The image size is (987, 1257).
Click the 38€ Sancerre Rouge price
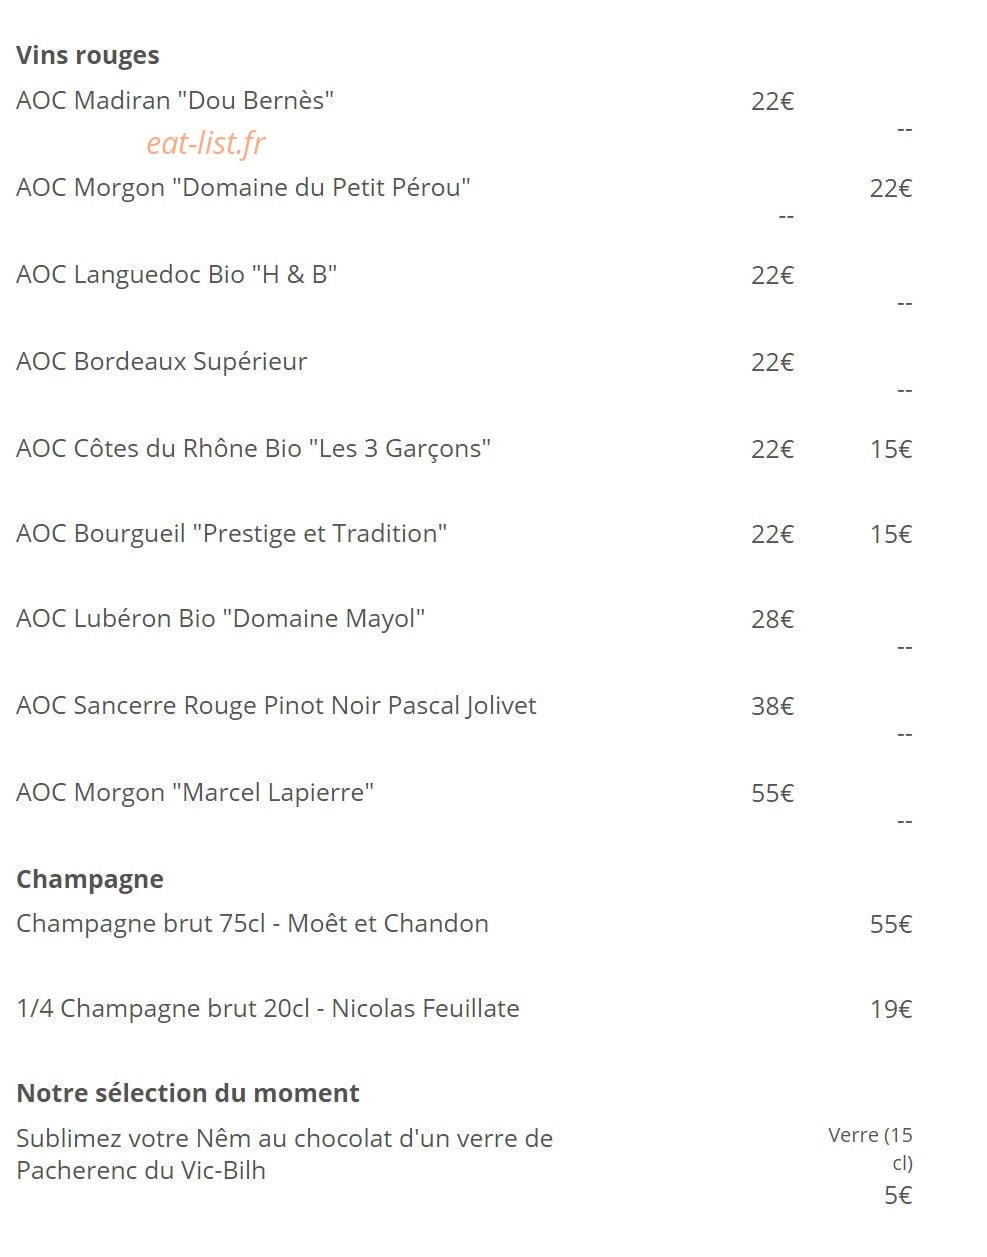tap(773, 707)
